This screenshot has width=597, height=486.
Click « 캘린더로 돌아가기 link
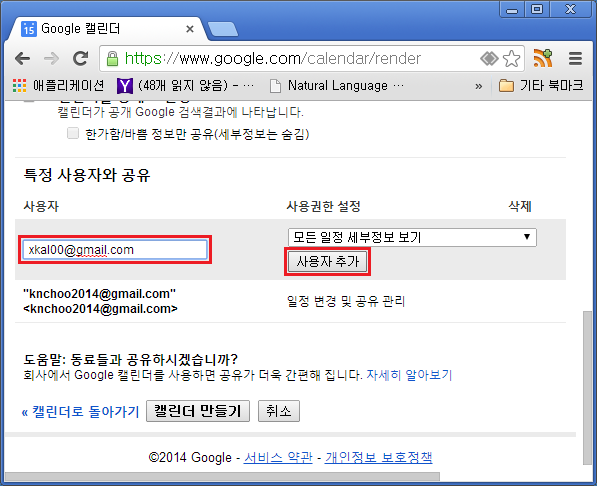point(80,411)
